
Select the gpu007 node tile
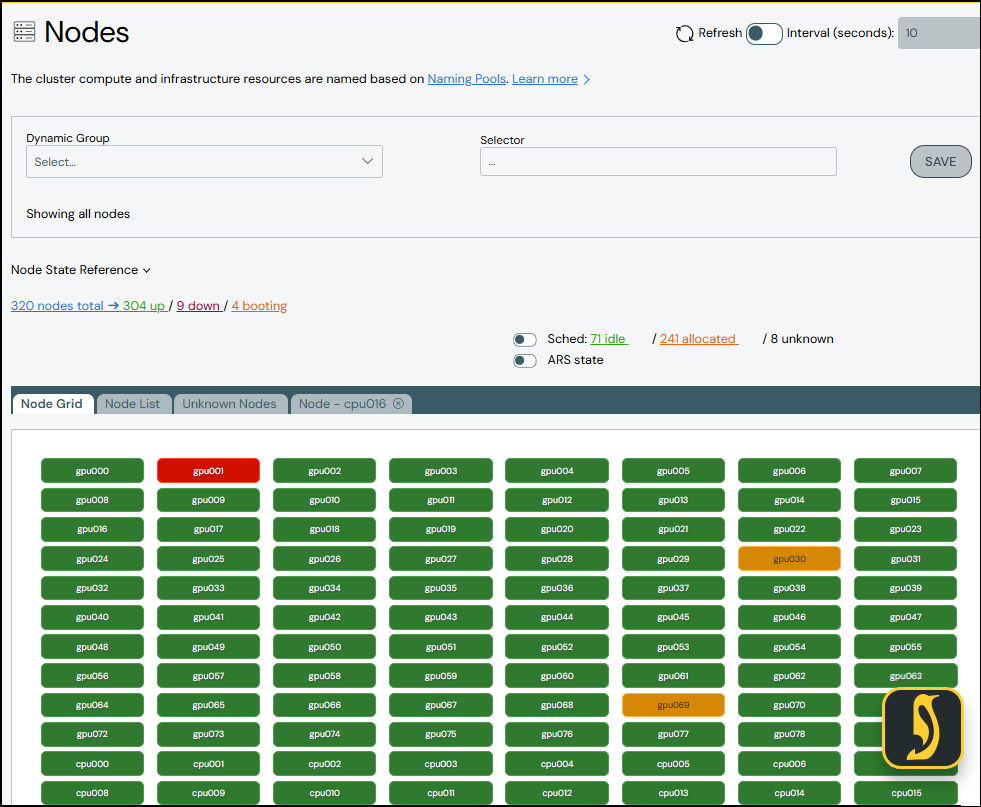[905, 470]
